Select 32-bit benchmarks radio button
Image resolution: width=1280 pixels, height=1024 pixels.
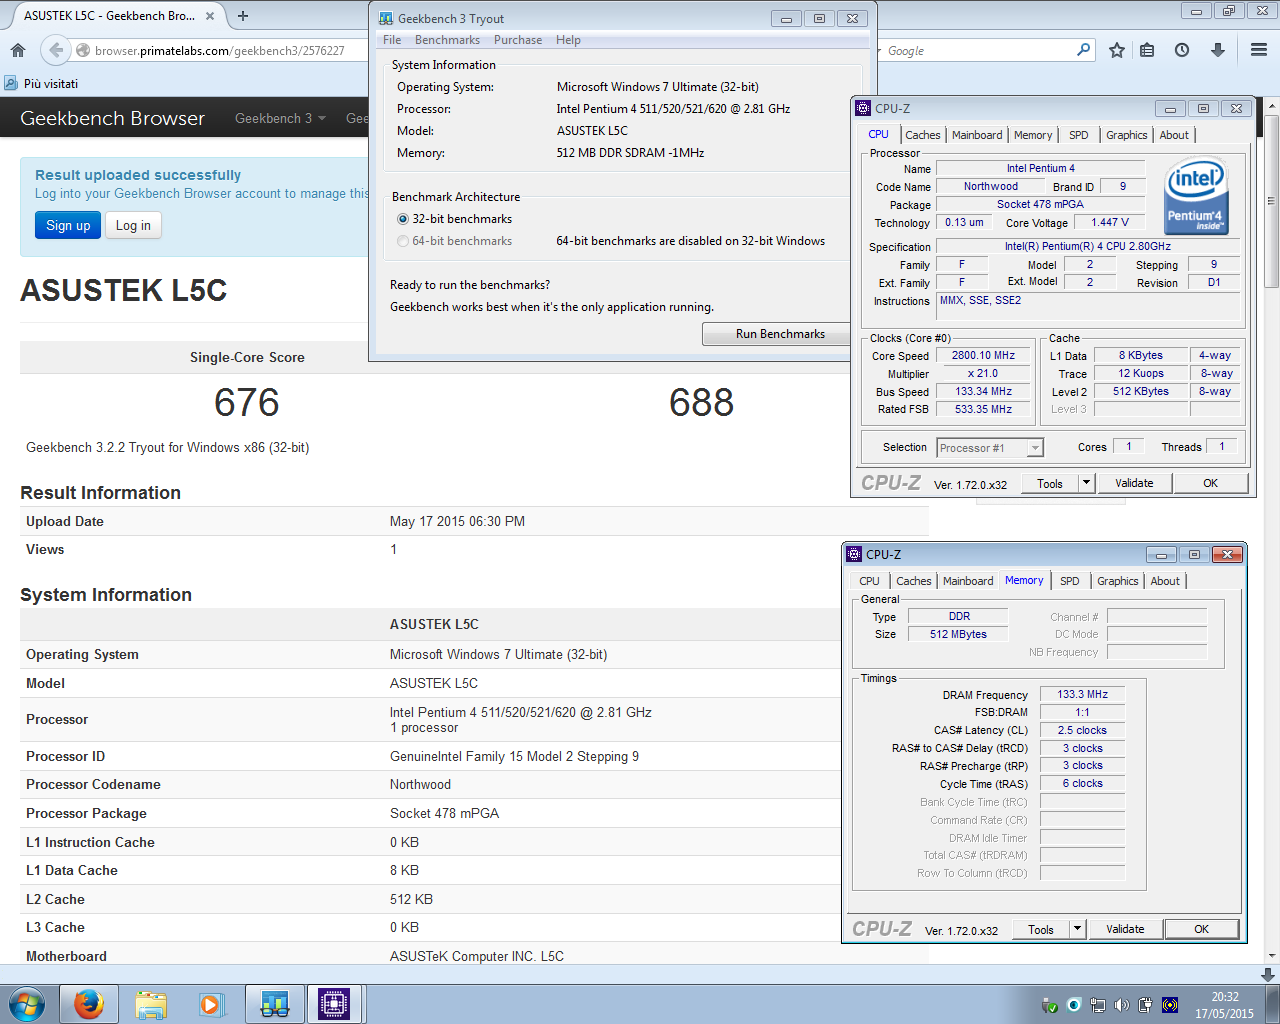[403, 219]
